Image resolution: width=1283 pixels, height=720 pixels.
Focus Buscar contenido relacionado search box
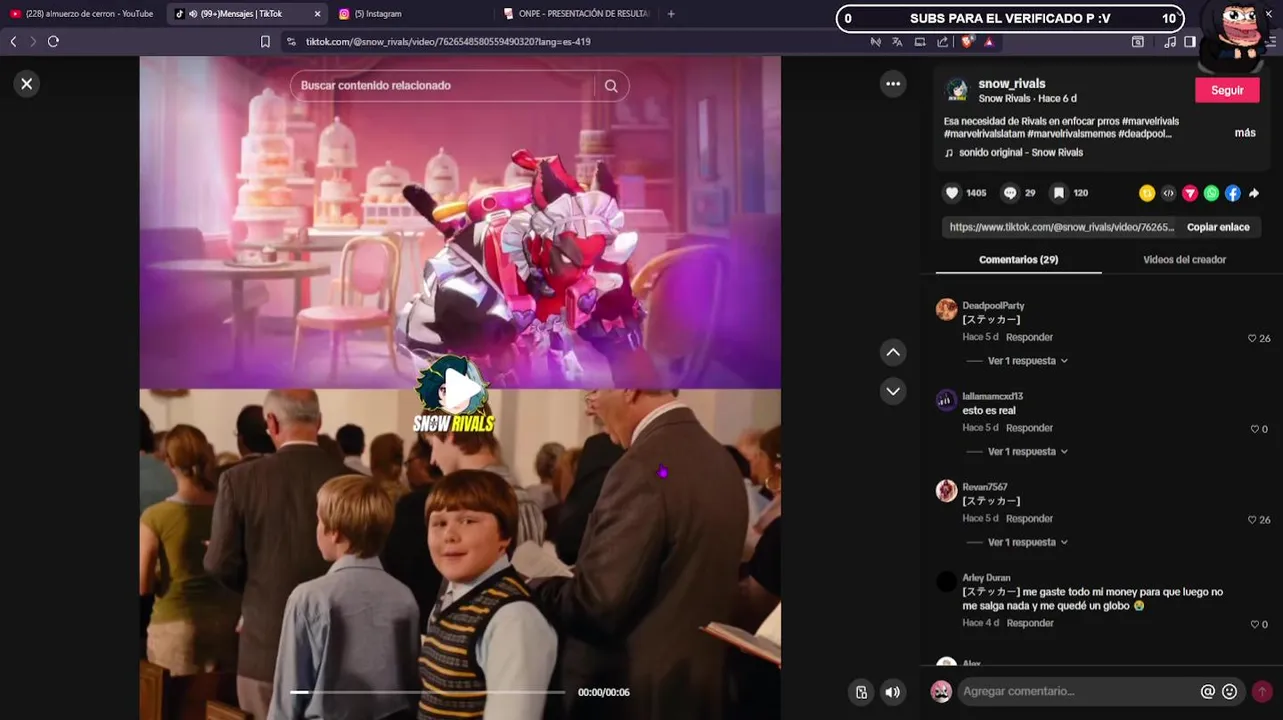pos(445,86)
